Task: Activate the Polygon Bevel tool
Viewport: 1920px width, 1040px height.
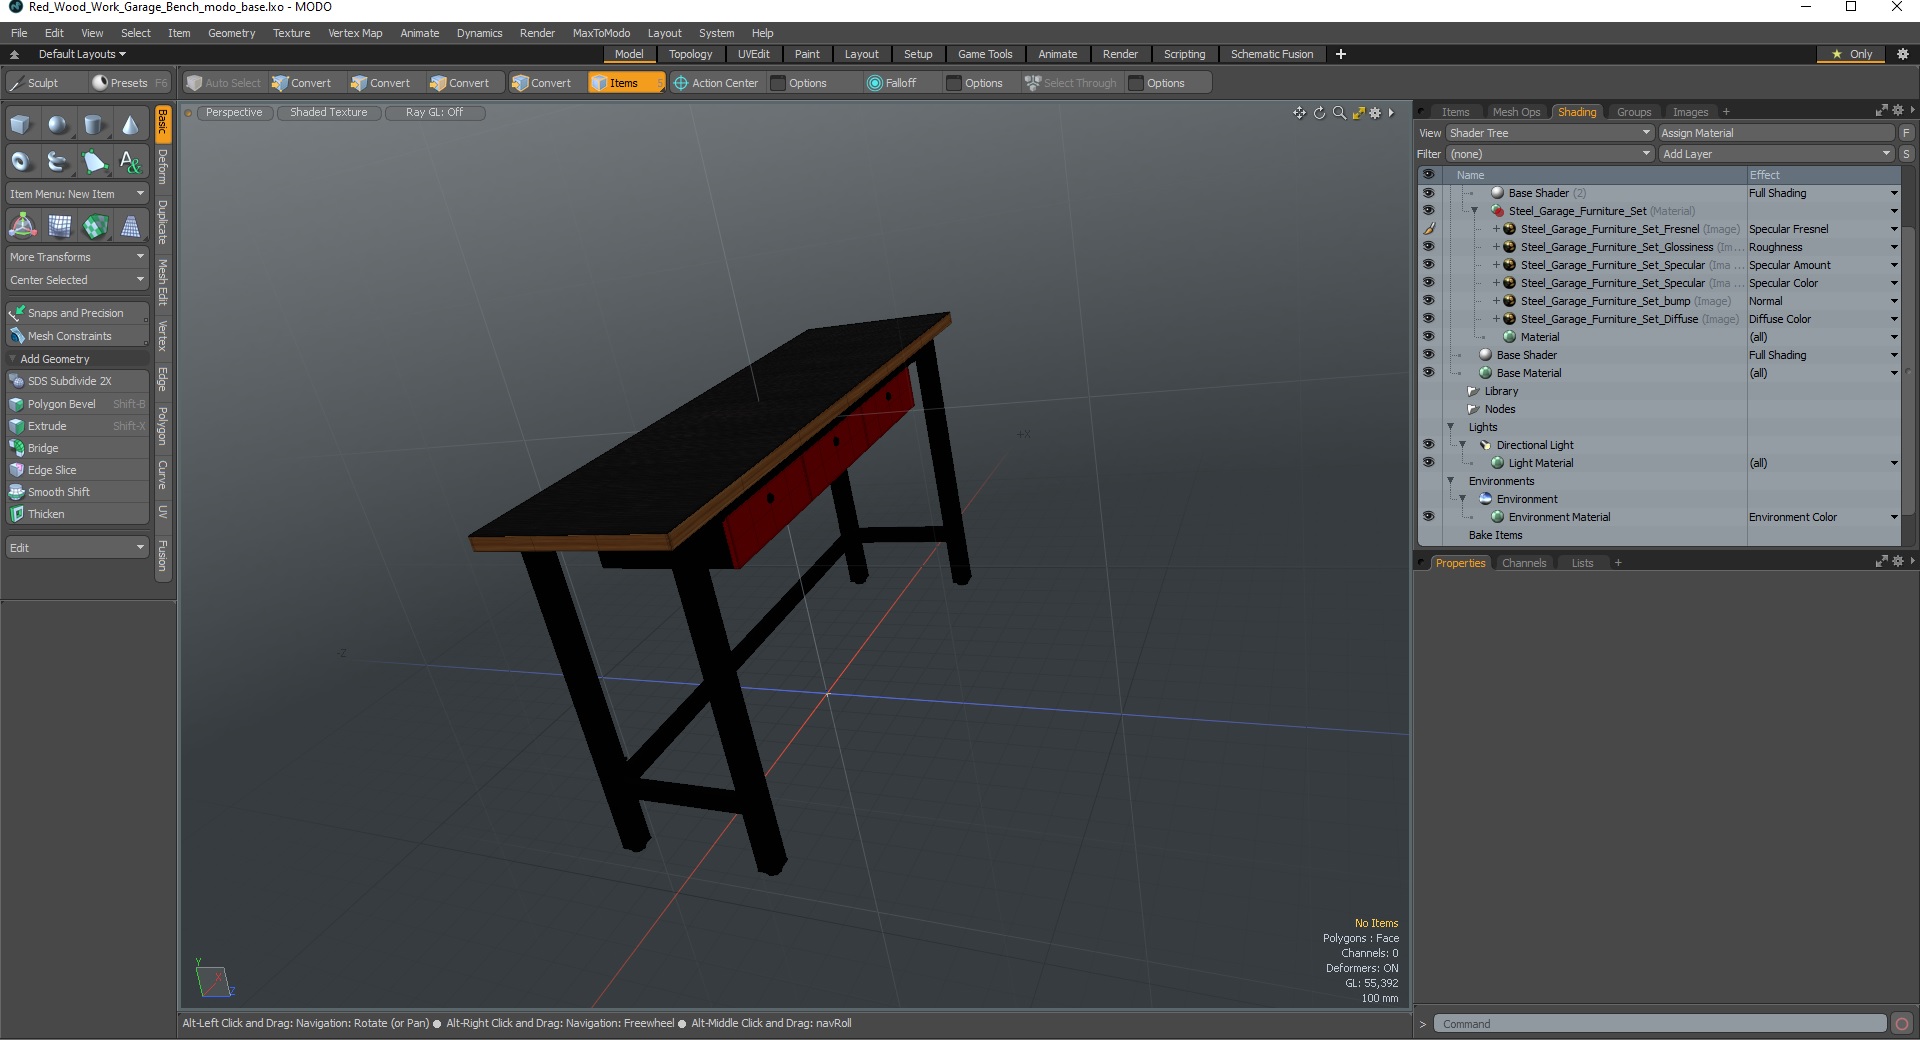Action: 77,404
